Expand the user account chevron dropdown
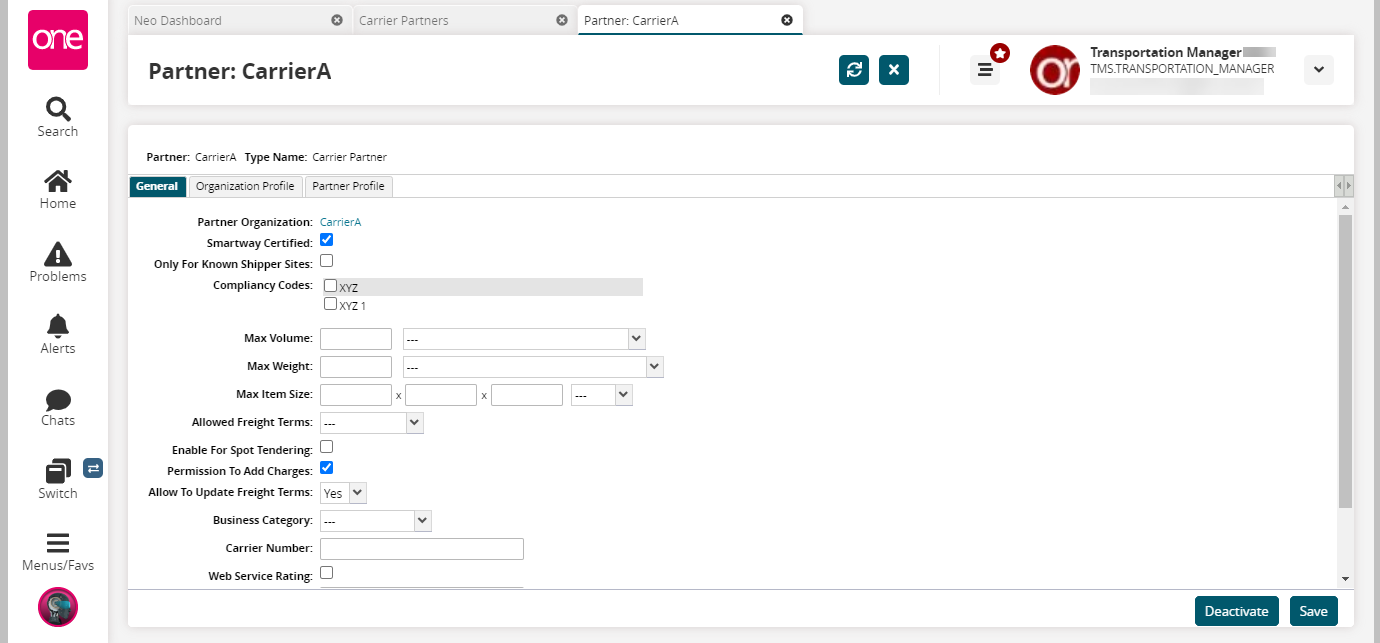Screen dimensions: 1380x643 point(1319,70)
